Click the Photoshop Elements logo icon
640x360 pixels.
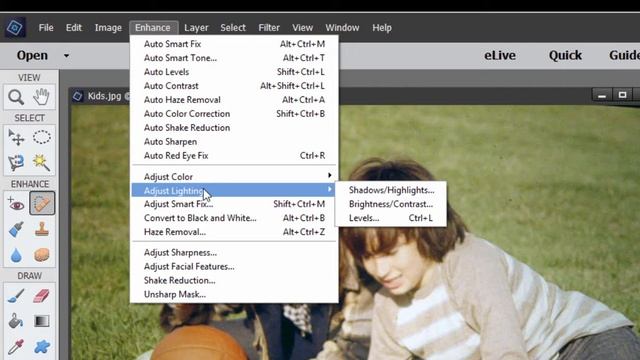coord(16,28)
